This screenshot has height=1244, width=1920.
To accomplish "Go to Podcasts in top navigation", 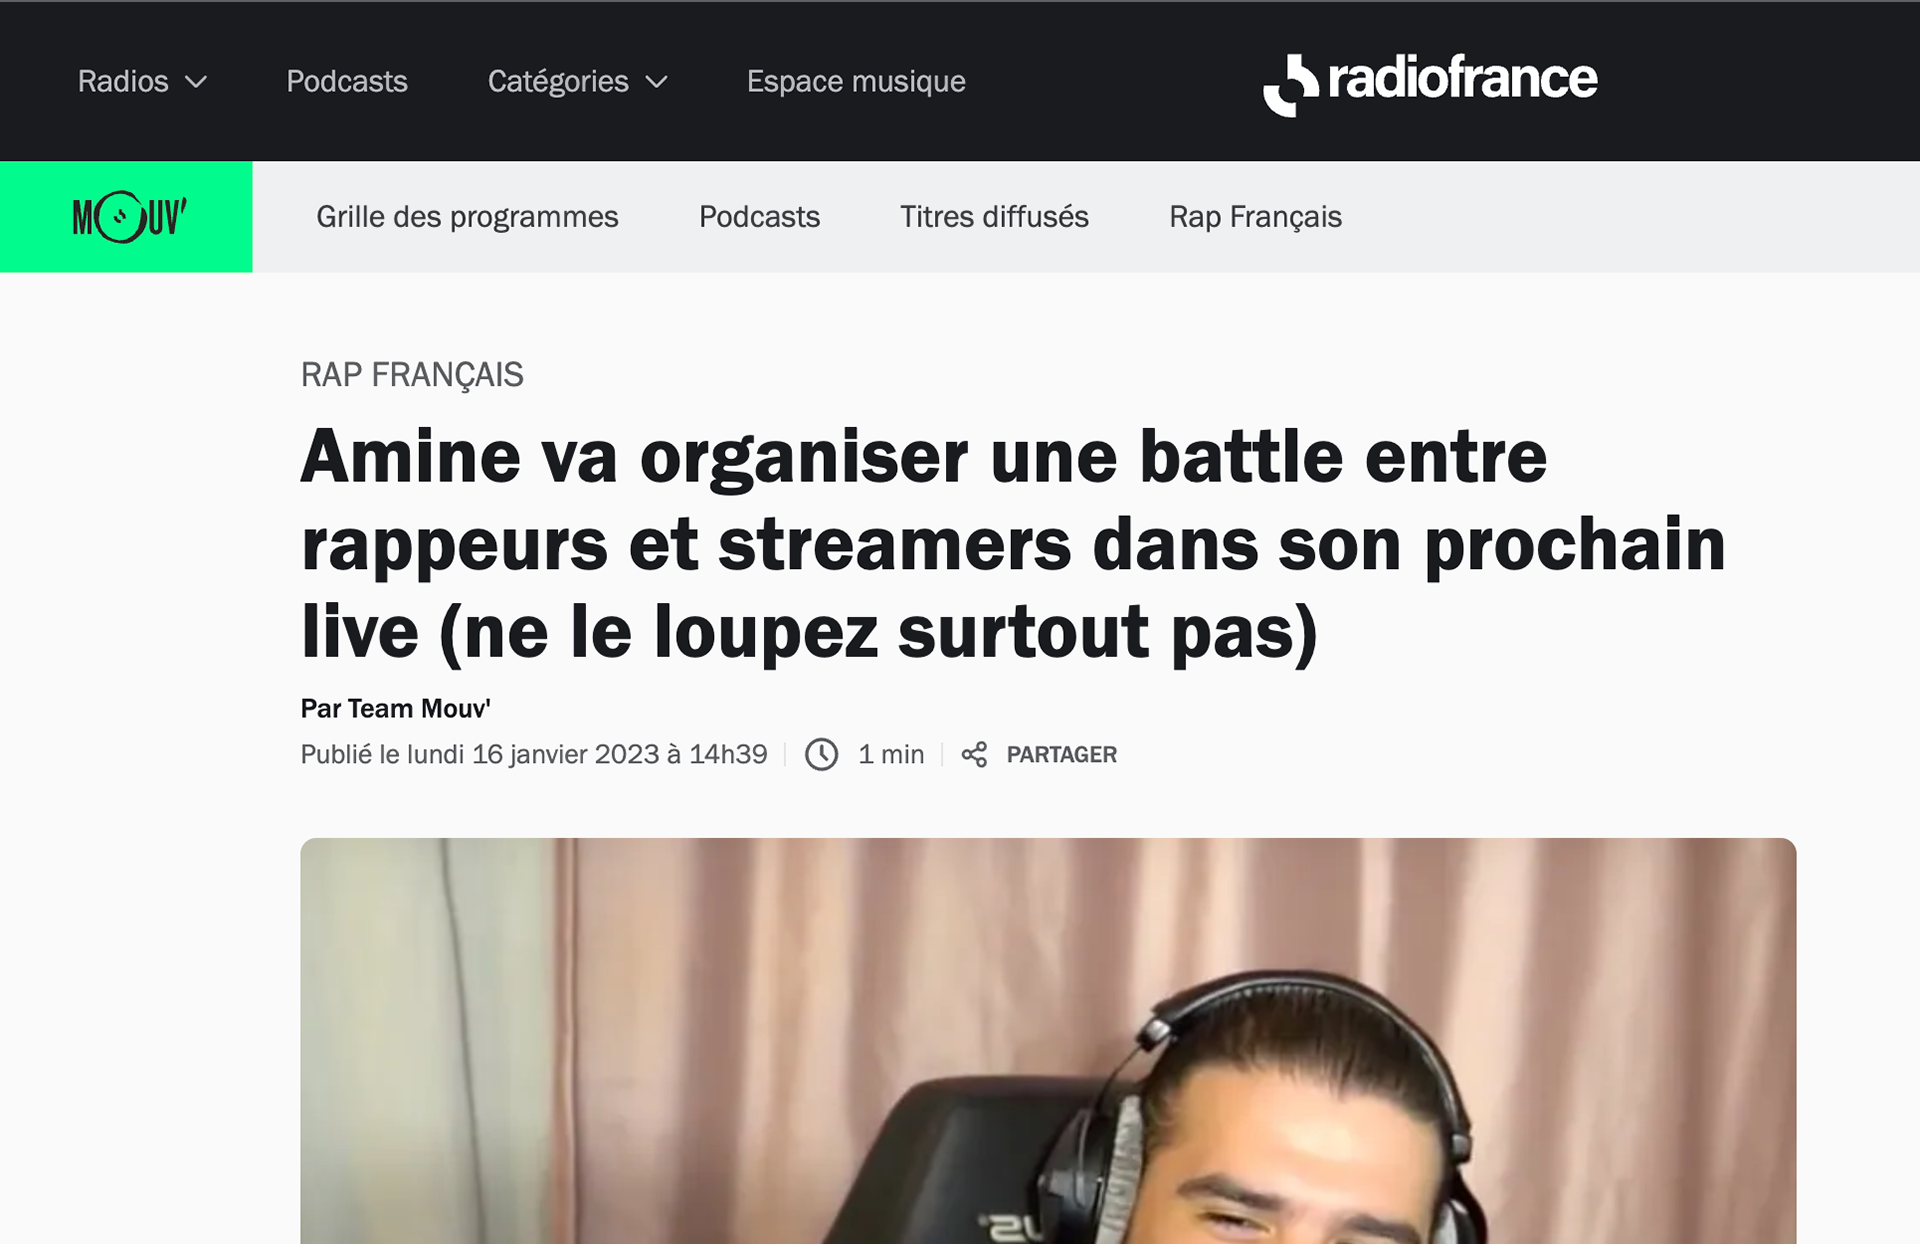I will (x=347, y=81).
